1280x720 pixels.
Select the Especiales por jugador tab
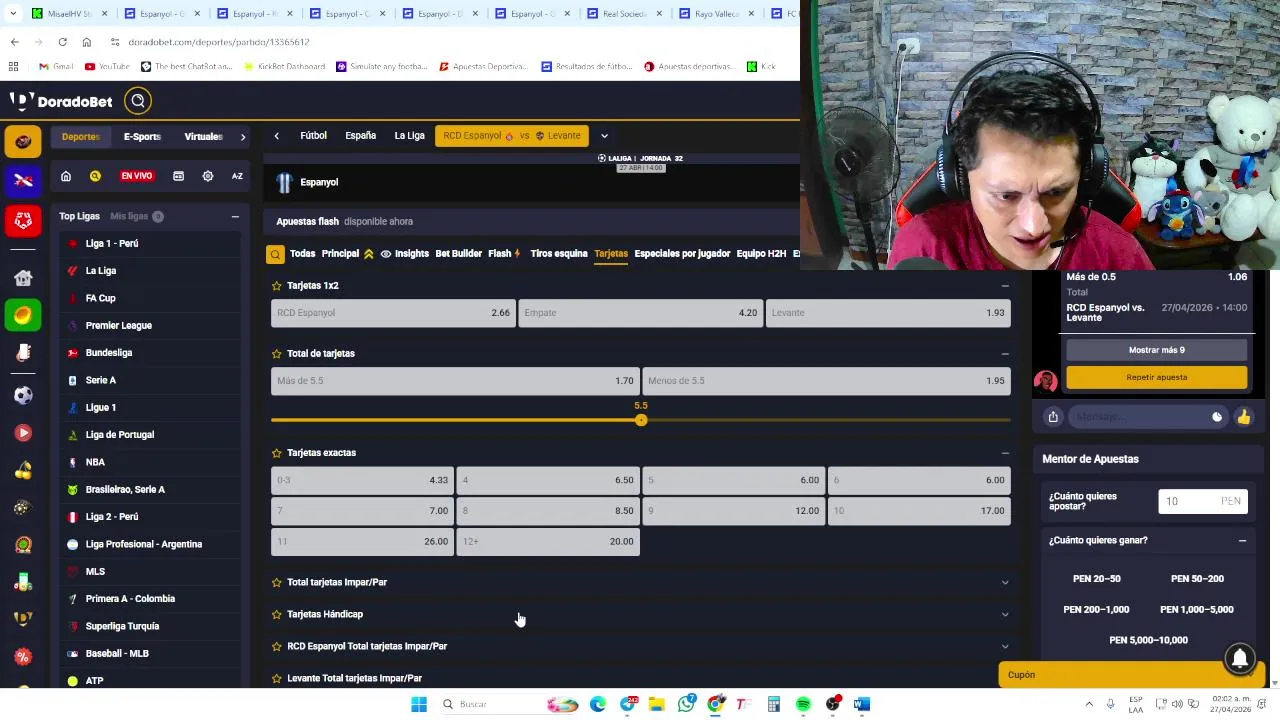[682, 254]
